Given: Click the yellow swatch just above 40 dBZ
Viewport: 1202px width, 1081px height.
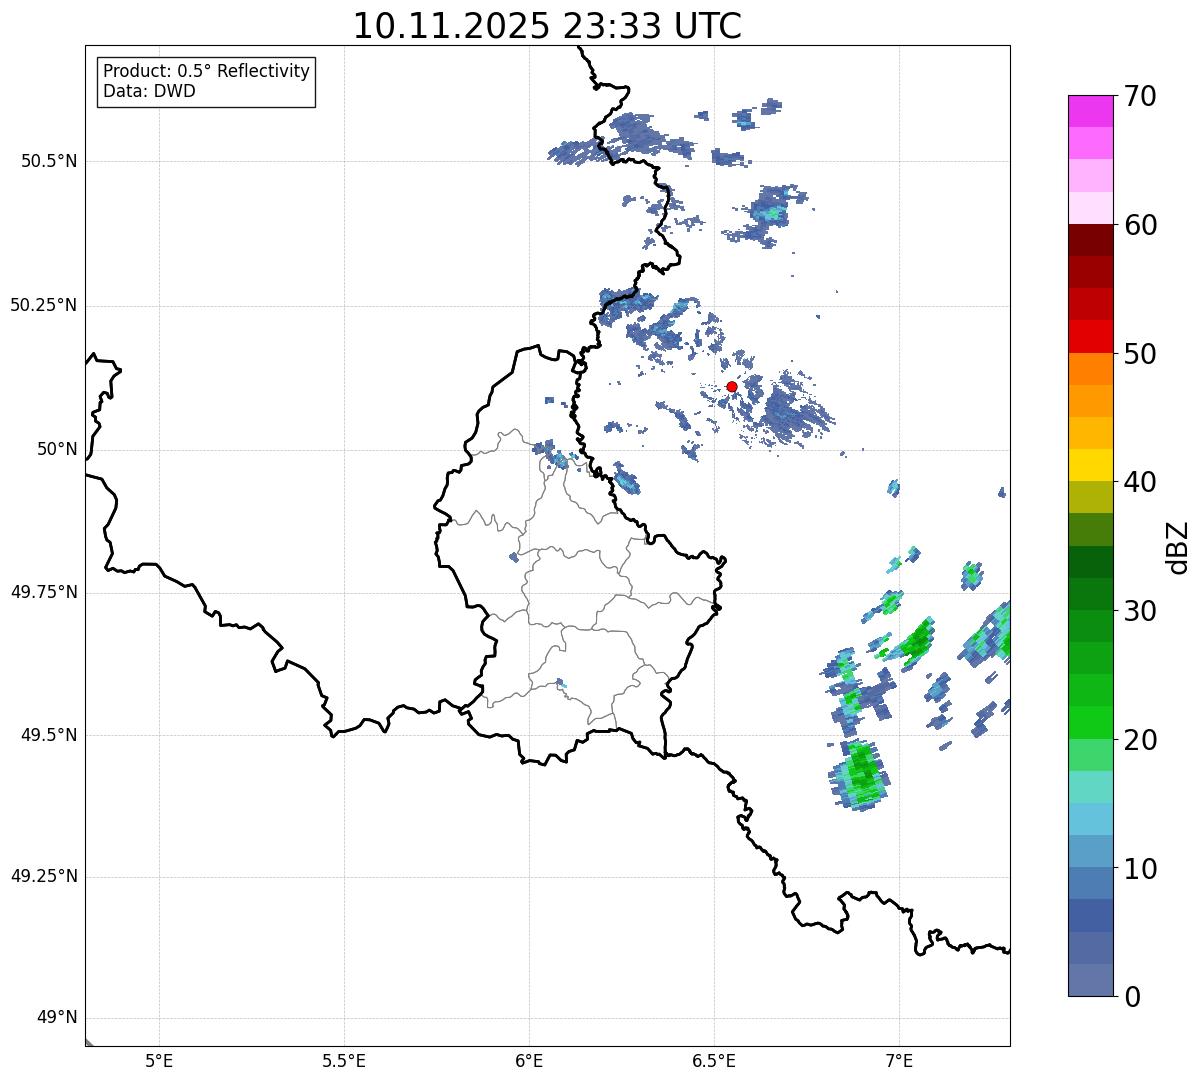Looking at the screenshot, I should [1090, 465].
